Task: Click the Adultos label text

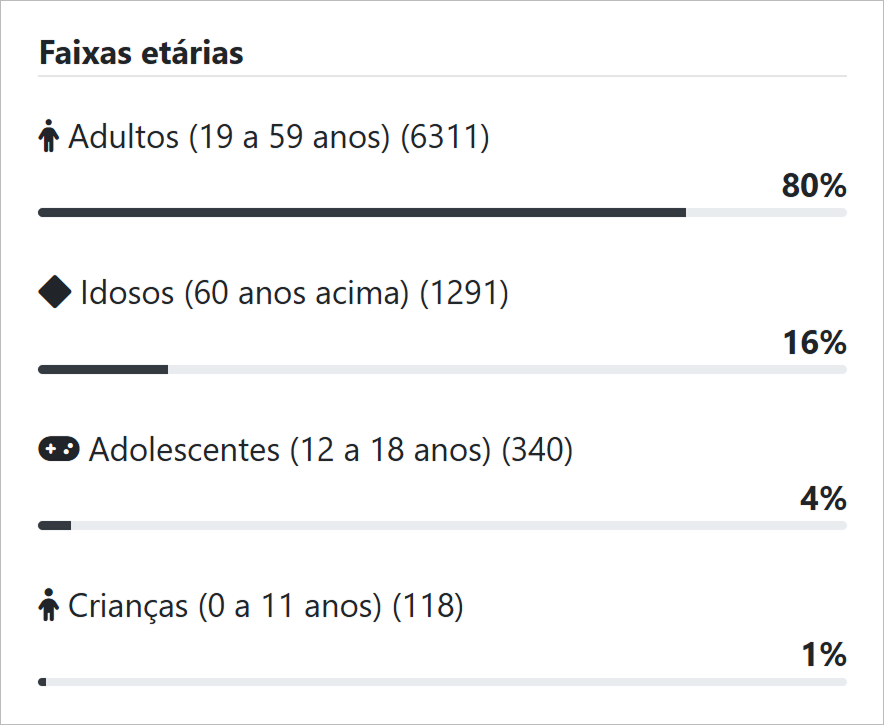Action: pyautogui.click(x=228, y=137)
